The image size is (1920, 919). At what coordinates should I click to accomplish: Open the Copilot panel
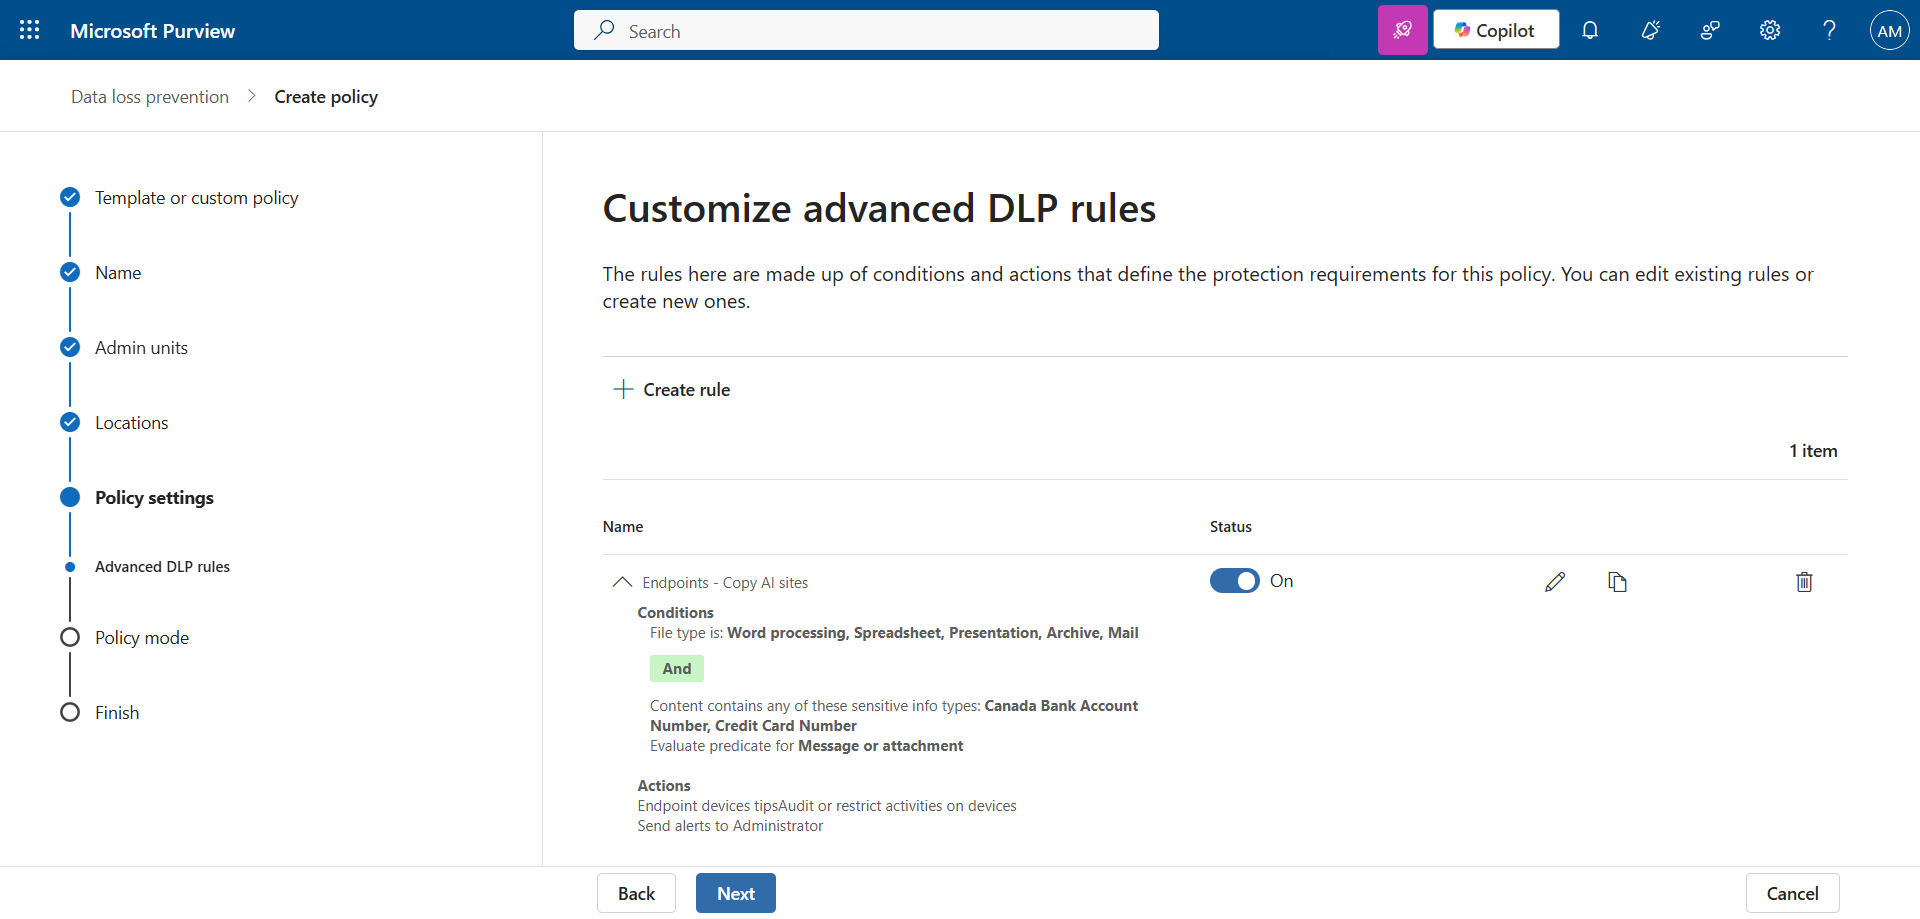(x=1495, y=30)
